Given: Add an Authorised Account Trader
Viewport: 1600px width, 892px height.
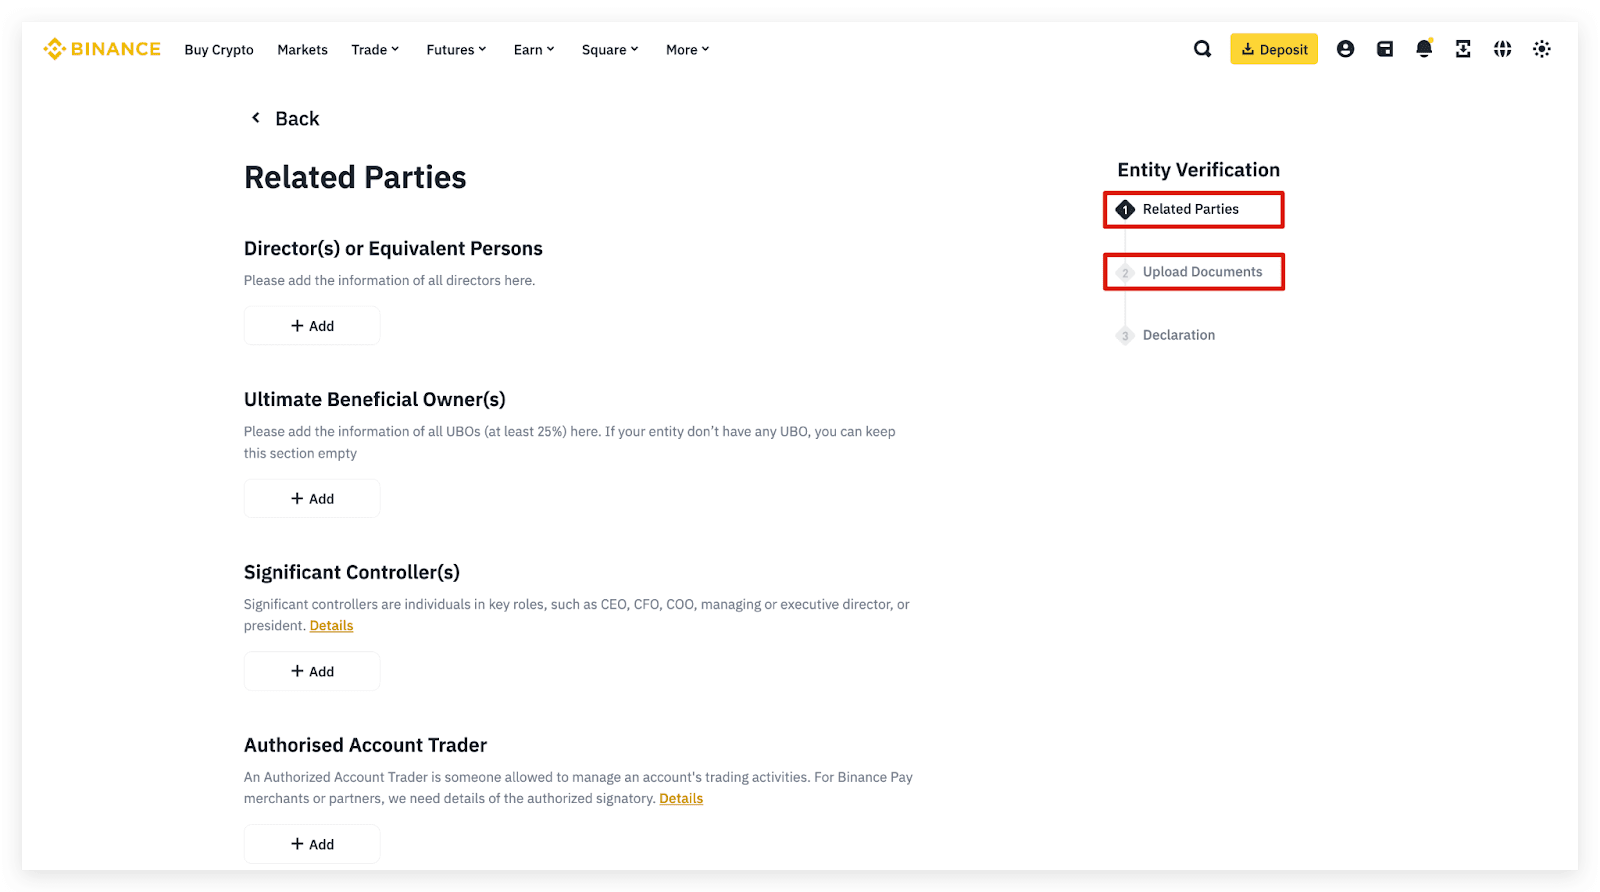Looking at the screenshot, I should click(x=312, y=844).
